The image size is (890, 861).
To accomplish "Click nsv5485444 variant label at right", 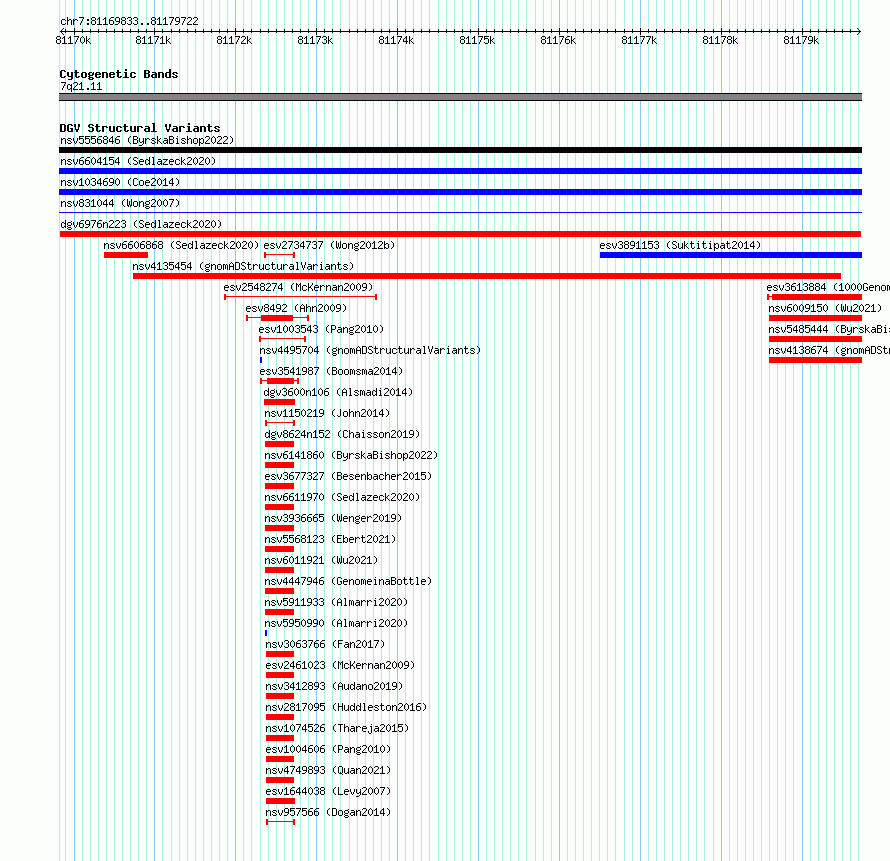I will pos(829,329).
